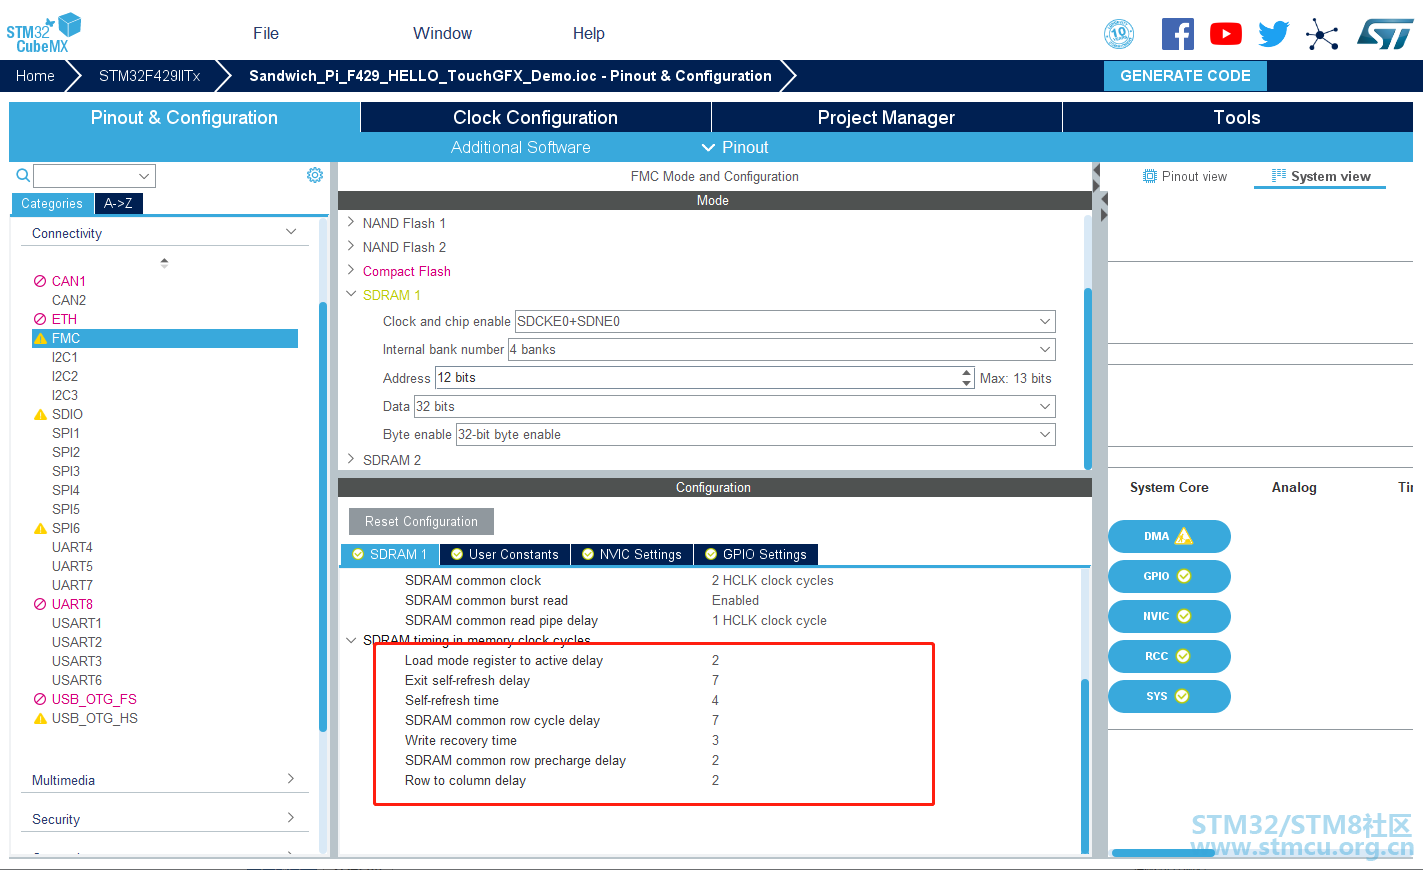Open the 10-year anniversary badge icon
This screenshot has height=870, width=1423.
(x=1119, y=34)
